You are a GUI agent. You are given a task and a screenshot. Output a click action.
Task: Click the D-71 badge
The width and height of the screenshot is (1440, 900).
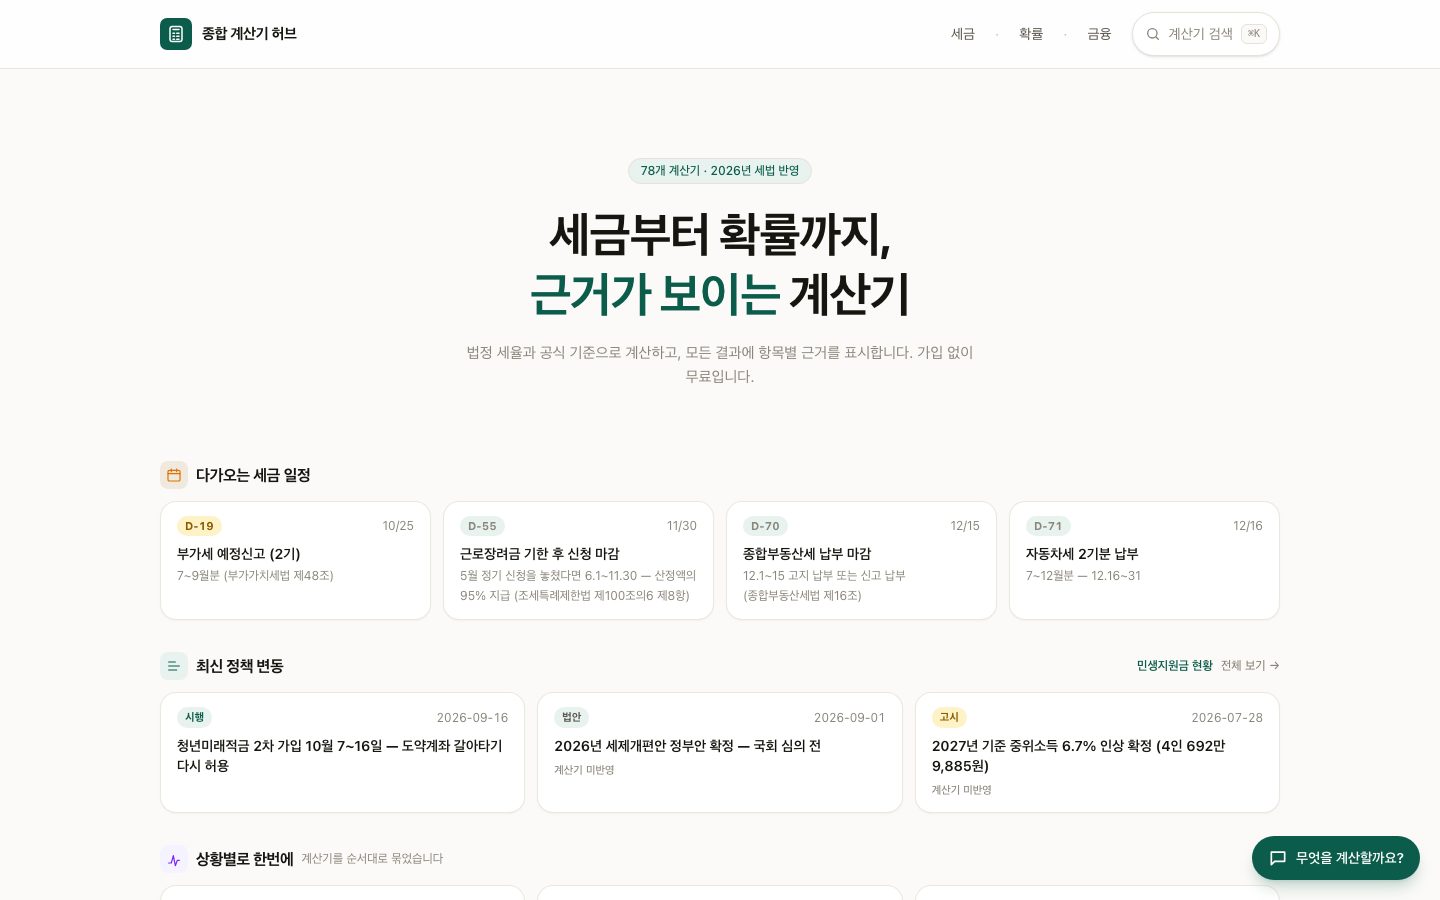1048,526
